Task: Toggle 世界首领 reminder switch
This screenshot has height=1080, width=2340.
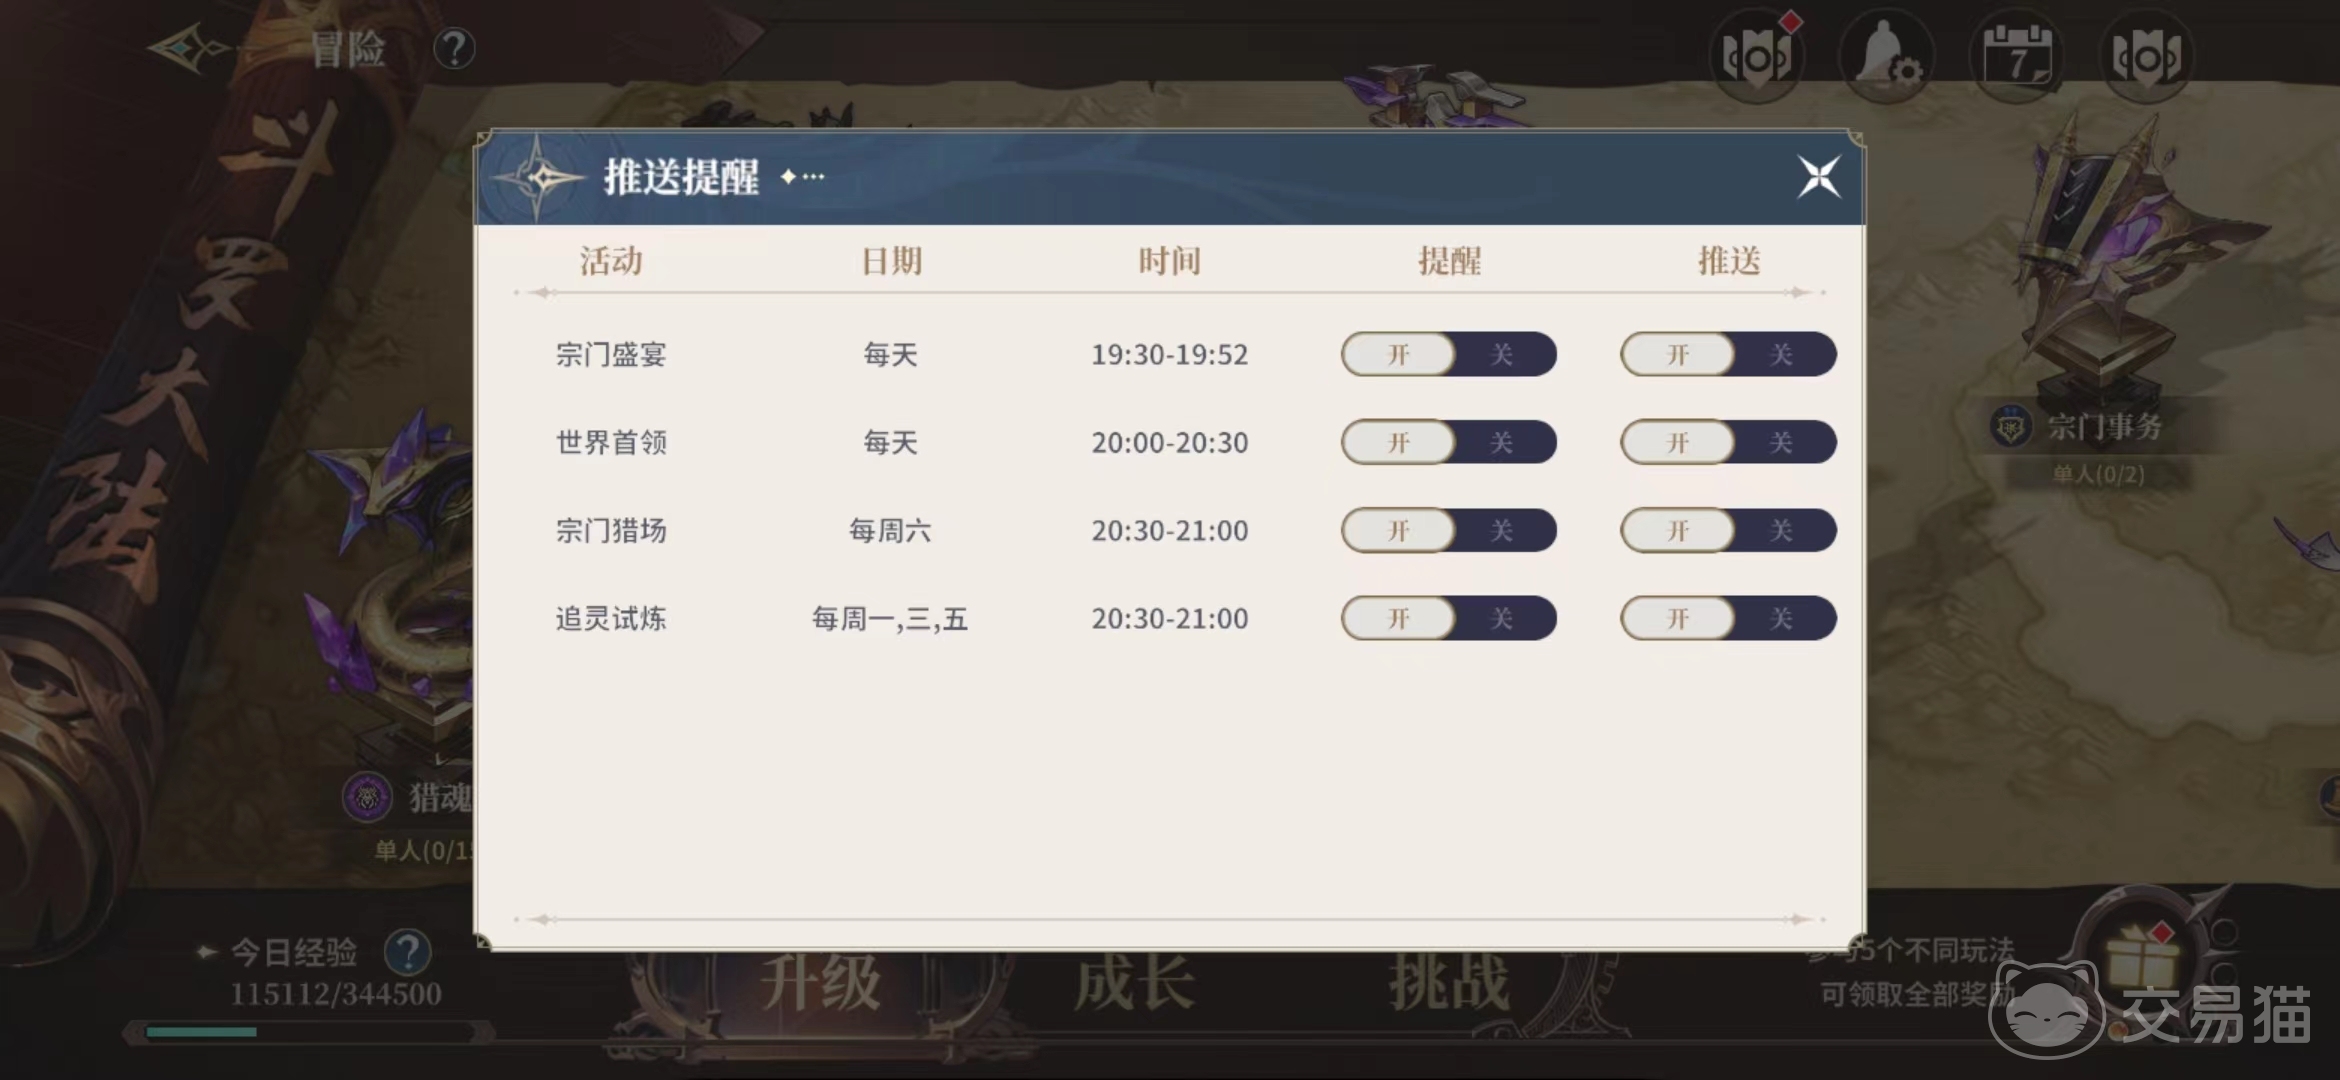Action: click(x=1448, y=443)
